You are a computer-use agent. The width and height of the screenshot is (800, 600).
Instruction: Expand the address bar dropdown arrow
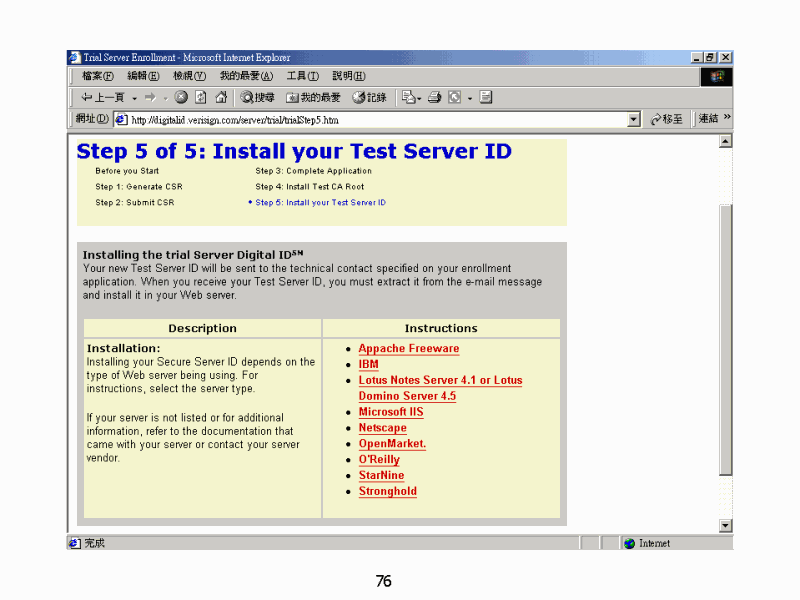[633, 119]
